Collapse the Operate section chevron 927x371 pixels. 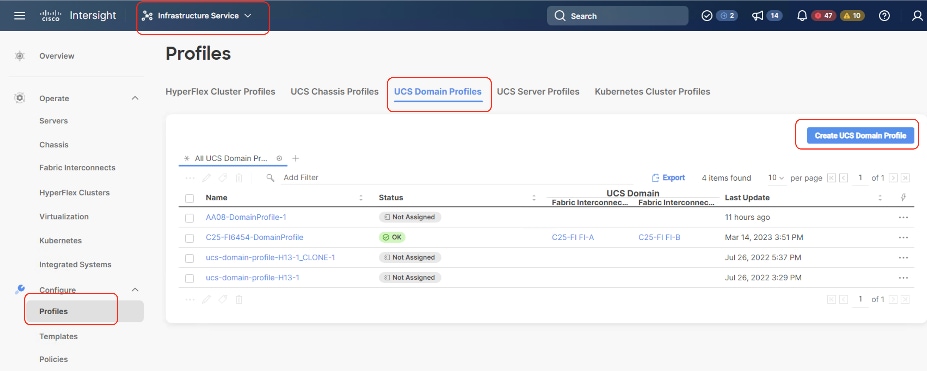coord(135,98)
